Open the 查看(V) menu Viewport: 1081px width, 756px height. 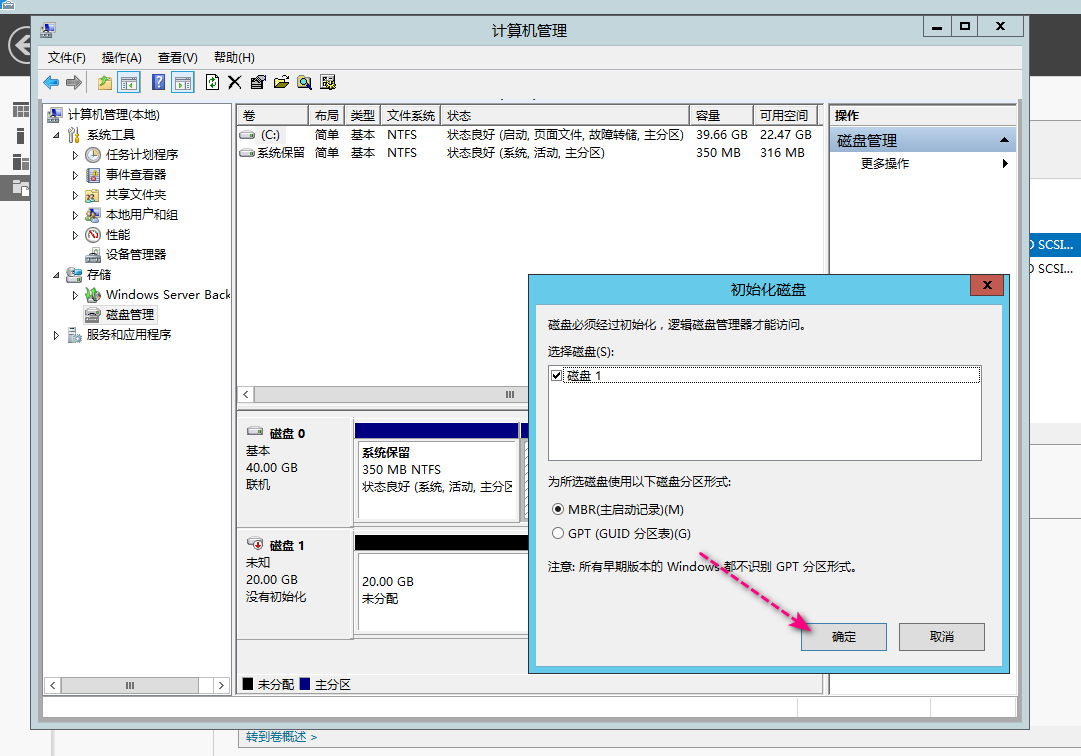177,58
